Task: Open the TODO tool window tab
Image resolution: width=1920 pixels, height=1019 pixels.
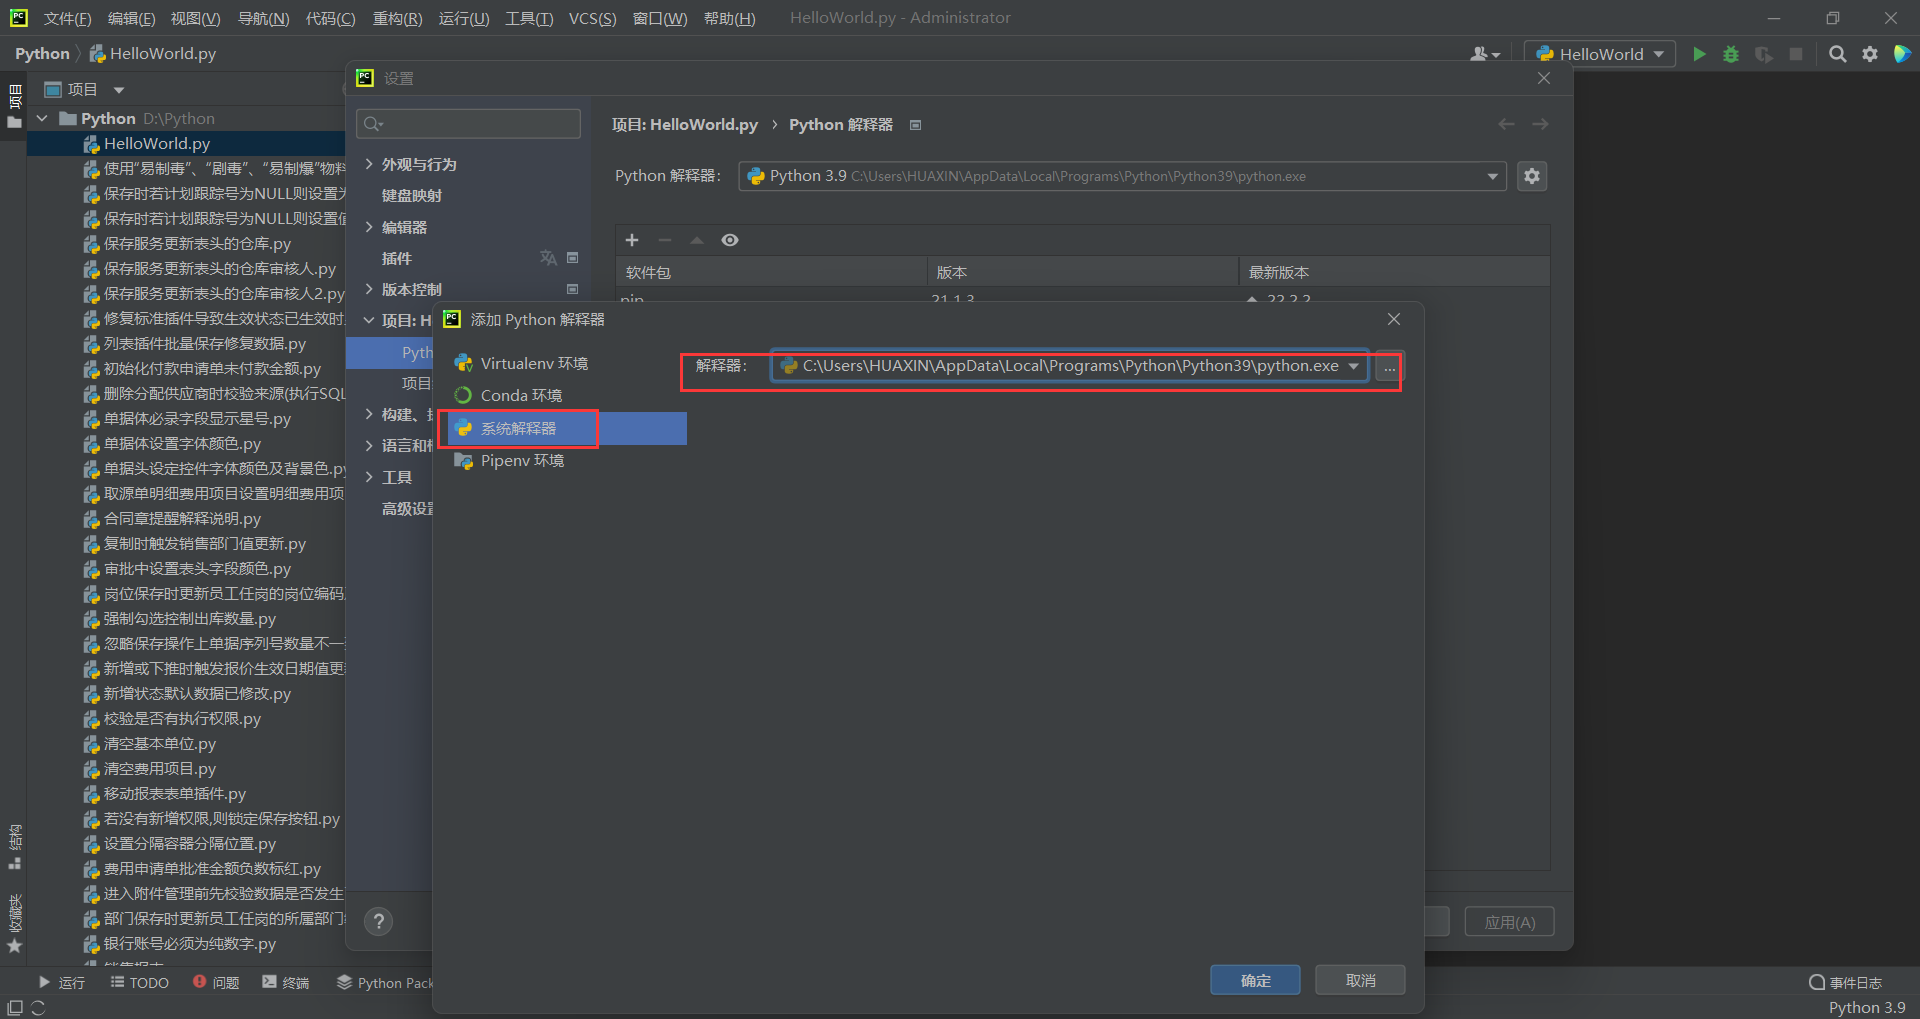Action: [140, 983]
